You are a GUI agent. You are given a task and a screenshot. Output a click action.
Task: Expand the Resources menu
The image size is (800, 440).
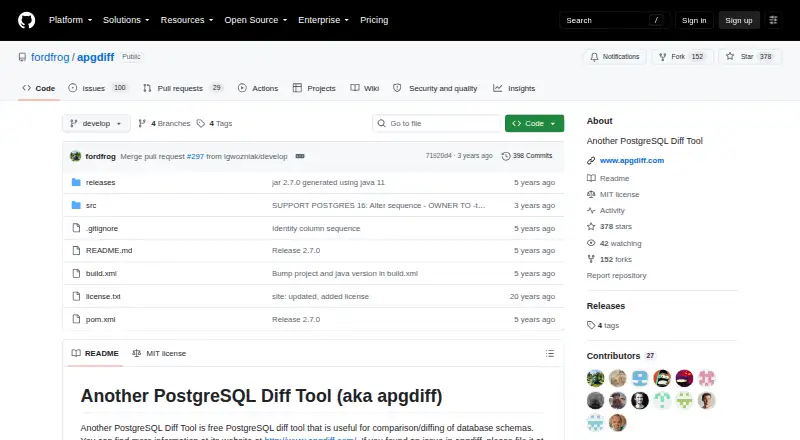pos(187,20)
